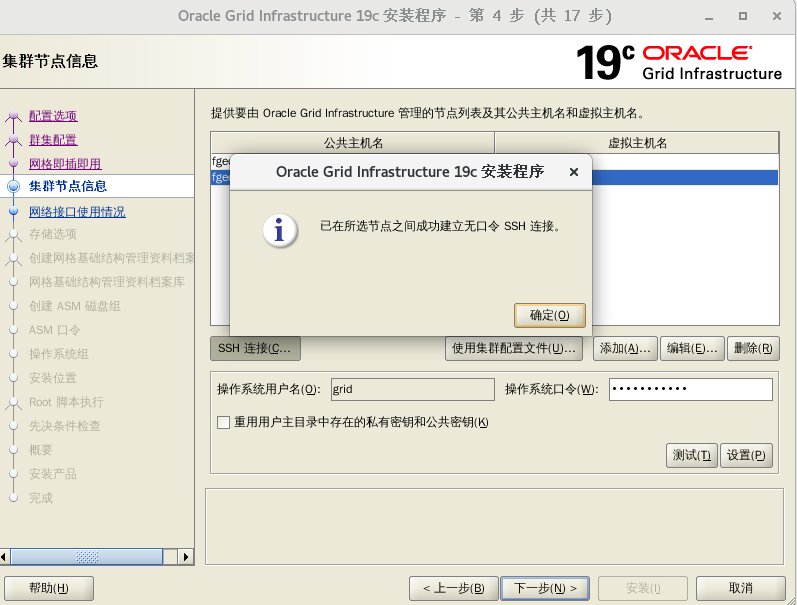
Task: Click the step bullet icon beside 集群节点信息
Action: point(14,186)
